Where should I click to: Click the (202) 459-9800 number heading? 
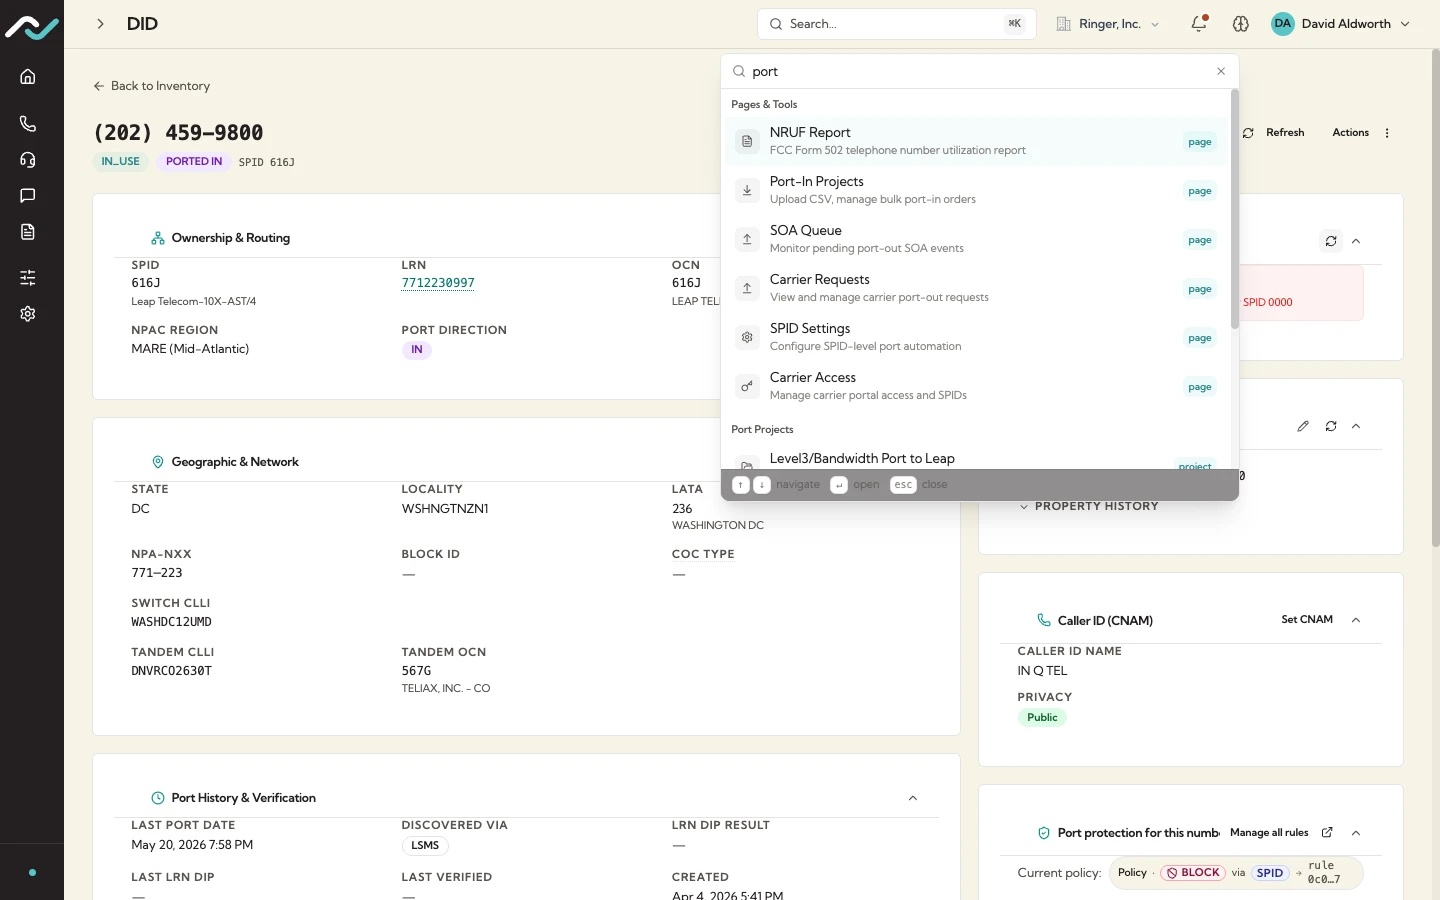pos(178,133)
